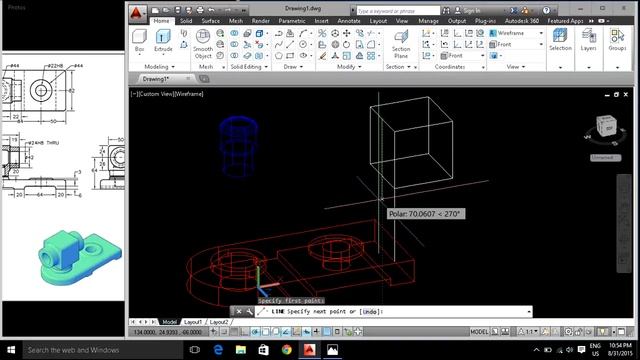Open the Selection panel button
This screenshot has height=360, width=640.
[560, 40]
